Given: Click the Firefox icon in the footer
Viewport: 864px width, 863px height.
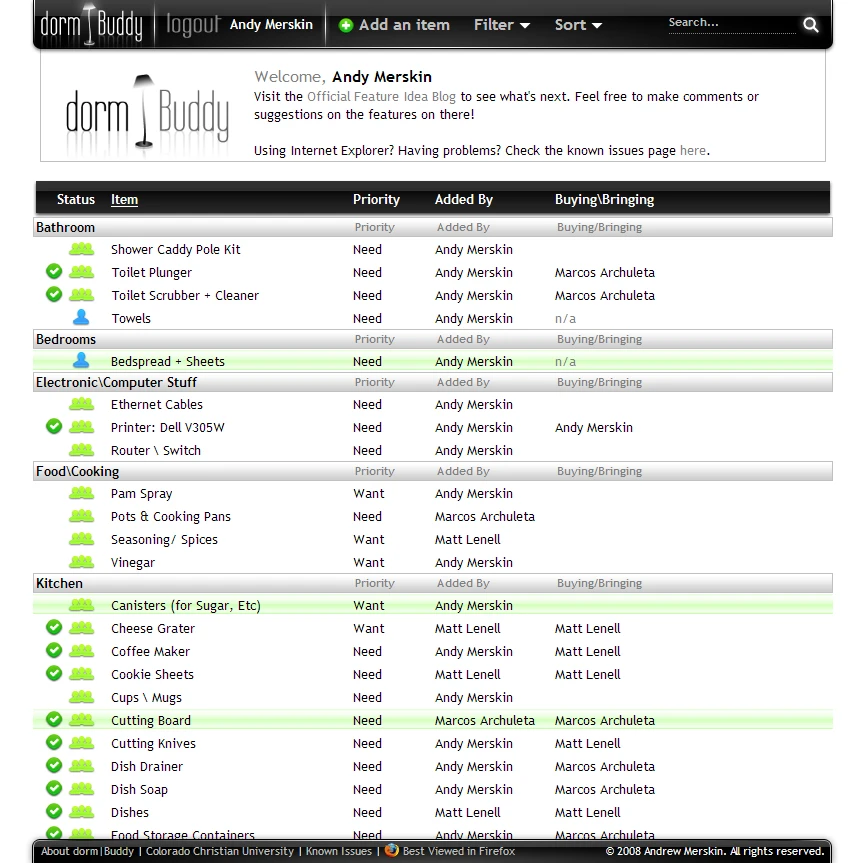Looking at the screenshot, I should (x=392, y=851).
